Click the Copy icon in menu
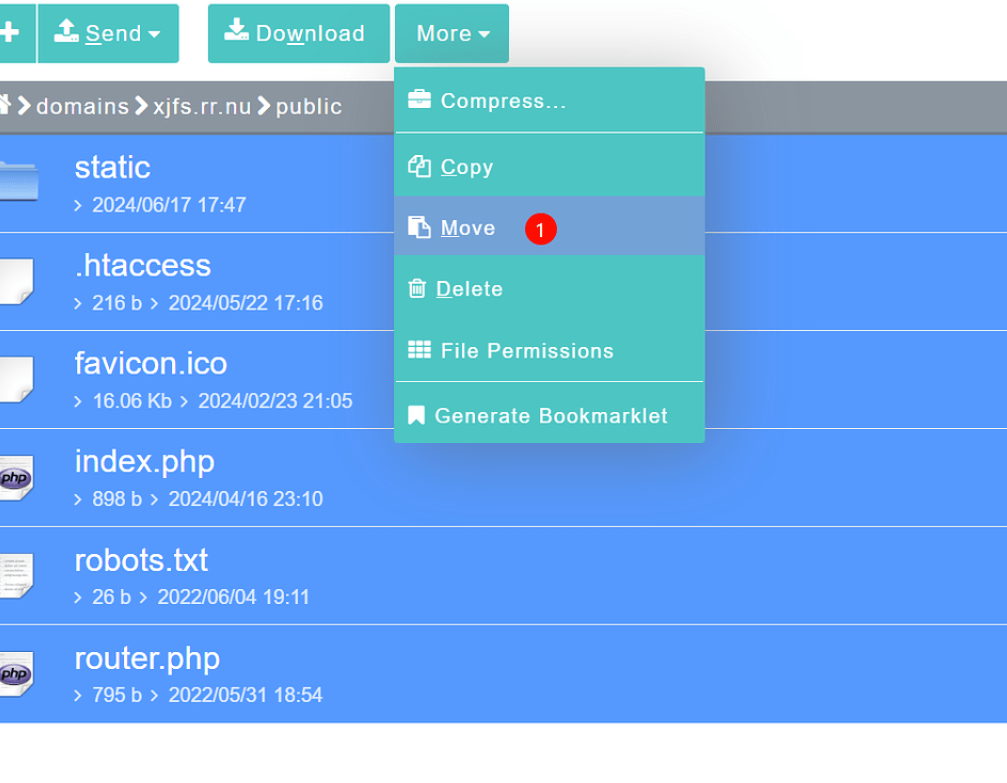 click(x=419, y=167)
